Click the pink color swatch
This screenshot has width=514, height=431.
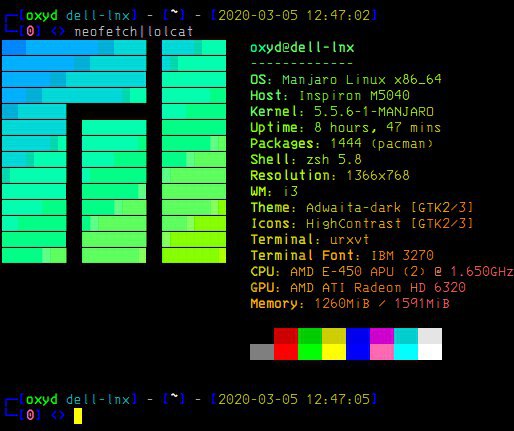click(x=382, y=352)
